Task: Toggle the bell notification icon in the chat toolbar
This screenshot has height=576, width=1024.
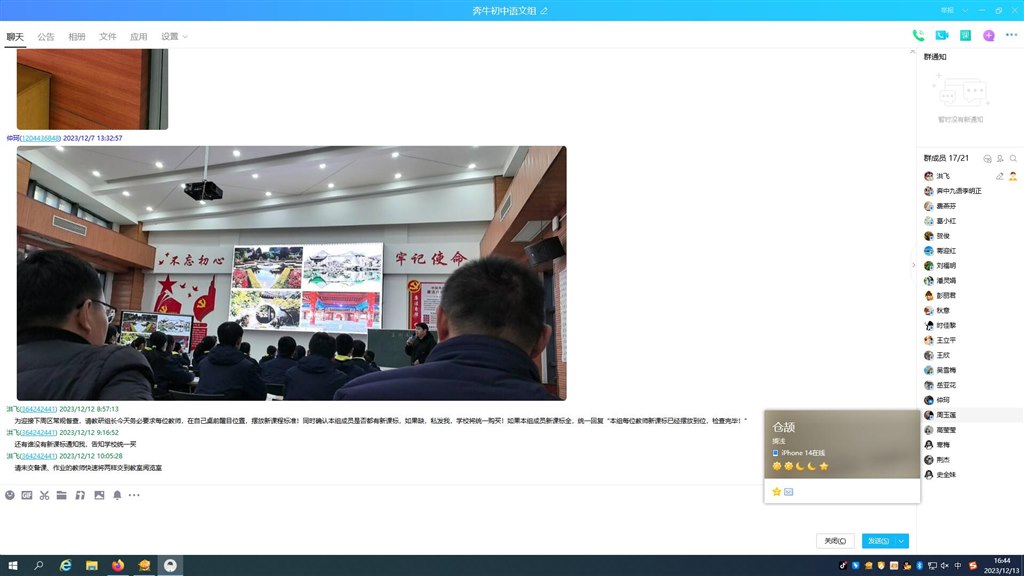Action: click(117, 495)
